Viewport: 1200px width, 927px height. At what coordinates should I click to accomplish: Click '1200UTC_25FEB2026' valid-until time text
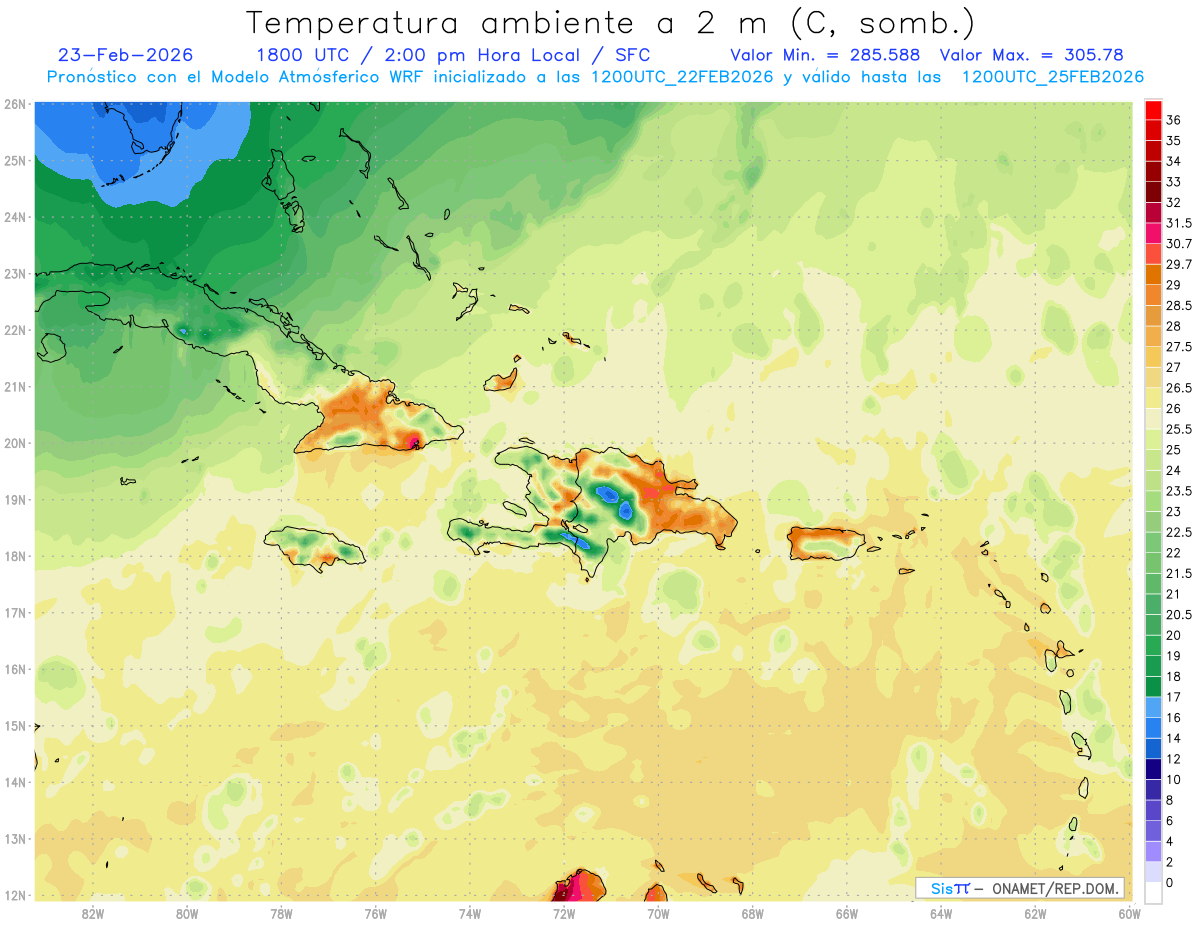tap(1052, 77)
